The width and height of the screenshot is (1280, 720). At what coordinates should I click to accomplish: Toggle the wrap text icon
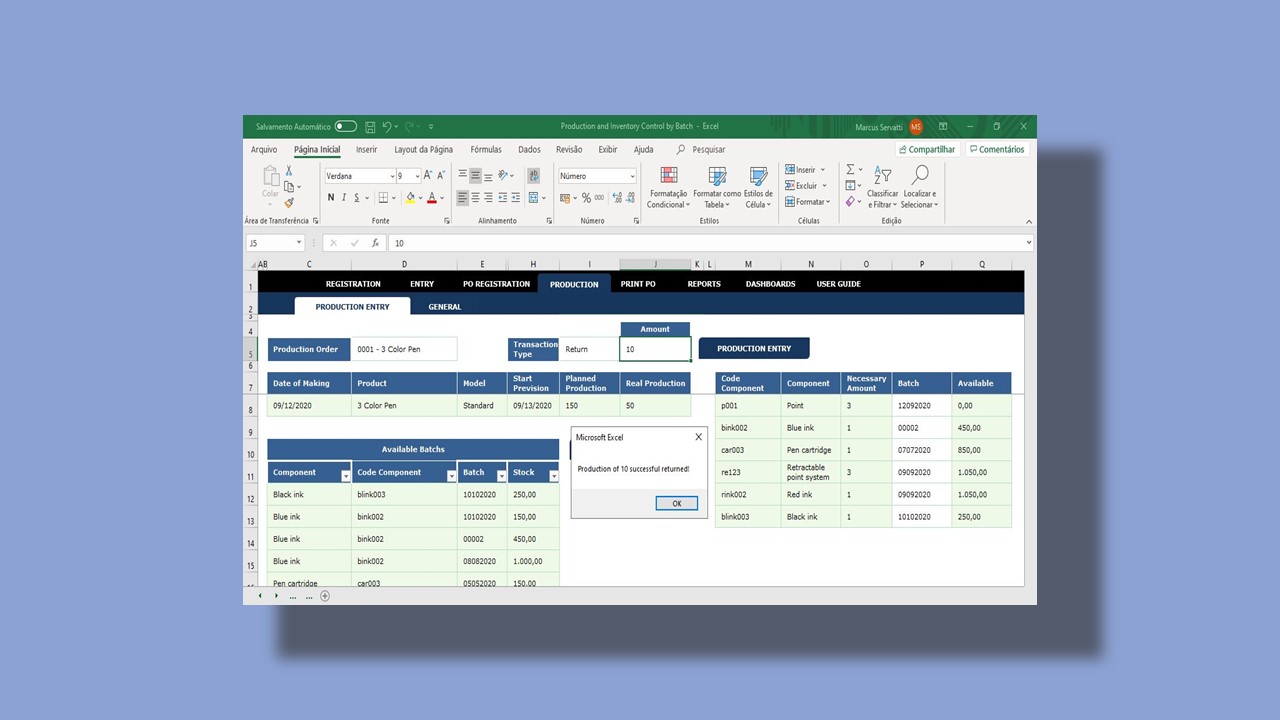tap(535, 176)
